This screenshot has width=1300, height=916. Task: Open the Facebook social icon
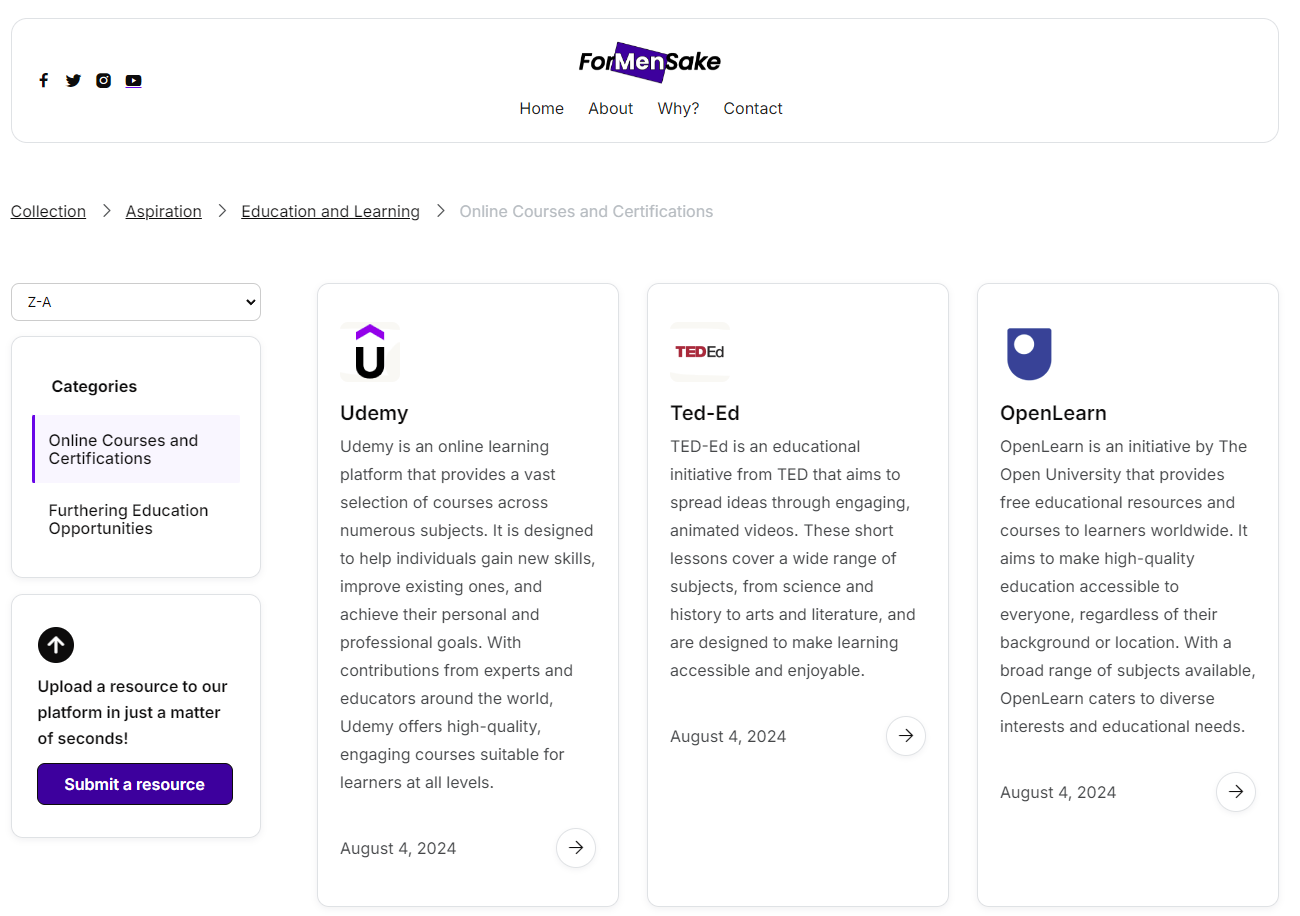click(x=43, y=81)
